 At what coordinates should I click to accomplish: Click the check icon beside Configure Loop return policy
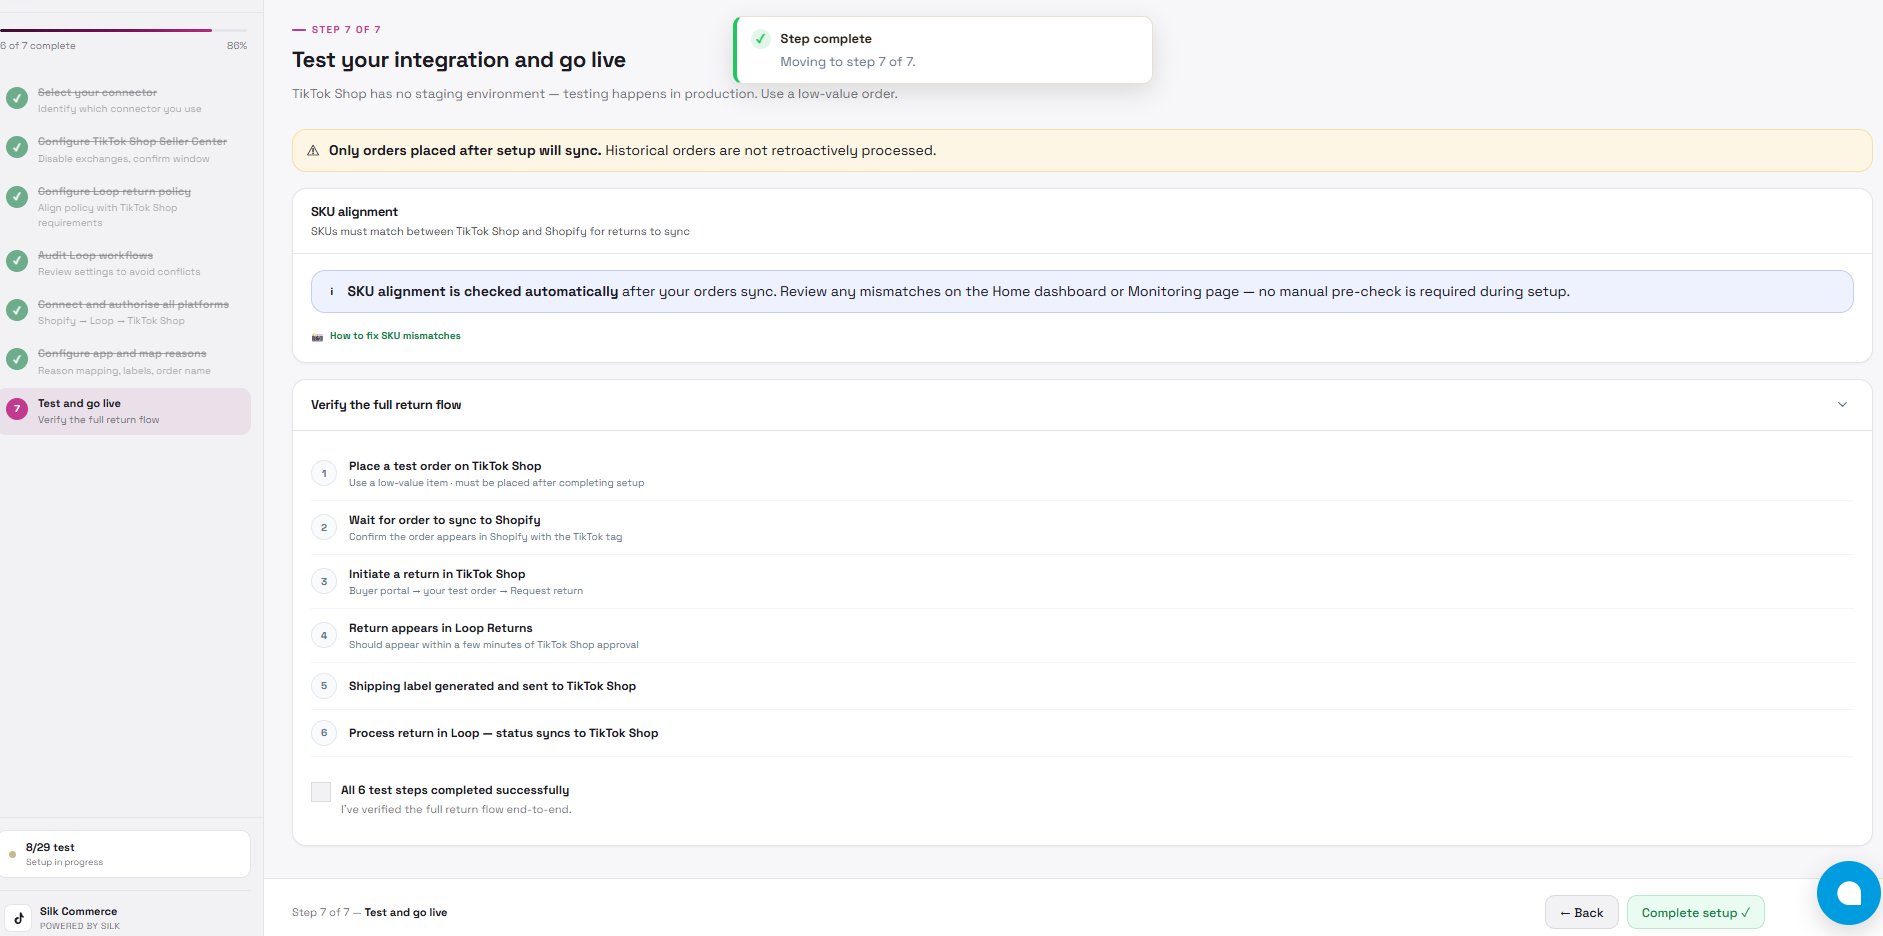pyautogui.click(x=17, y=197)
